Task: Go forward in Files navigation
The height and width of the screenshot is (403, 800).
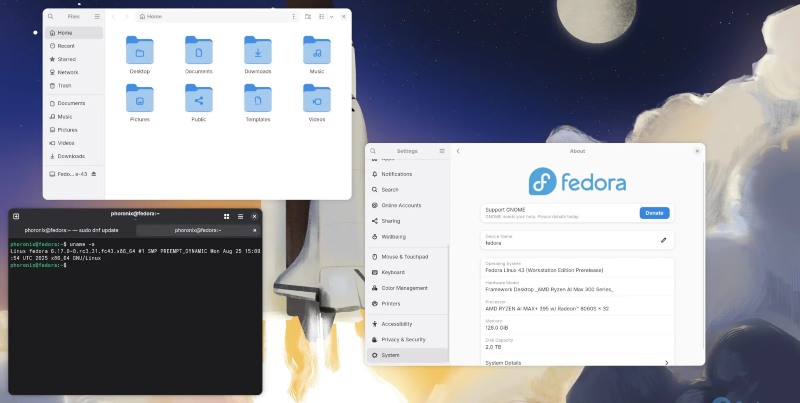Action: (x=127, y=16)
